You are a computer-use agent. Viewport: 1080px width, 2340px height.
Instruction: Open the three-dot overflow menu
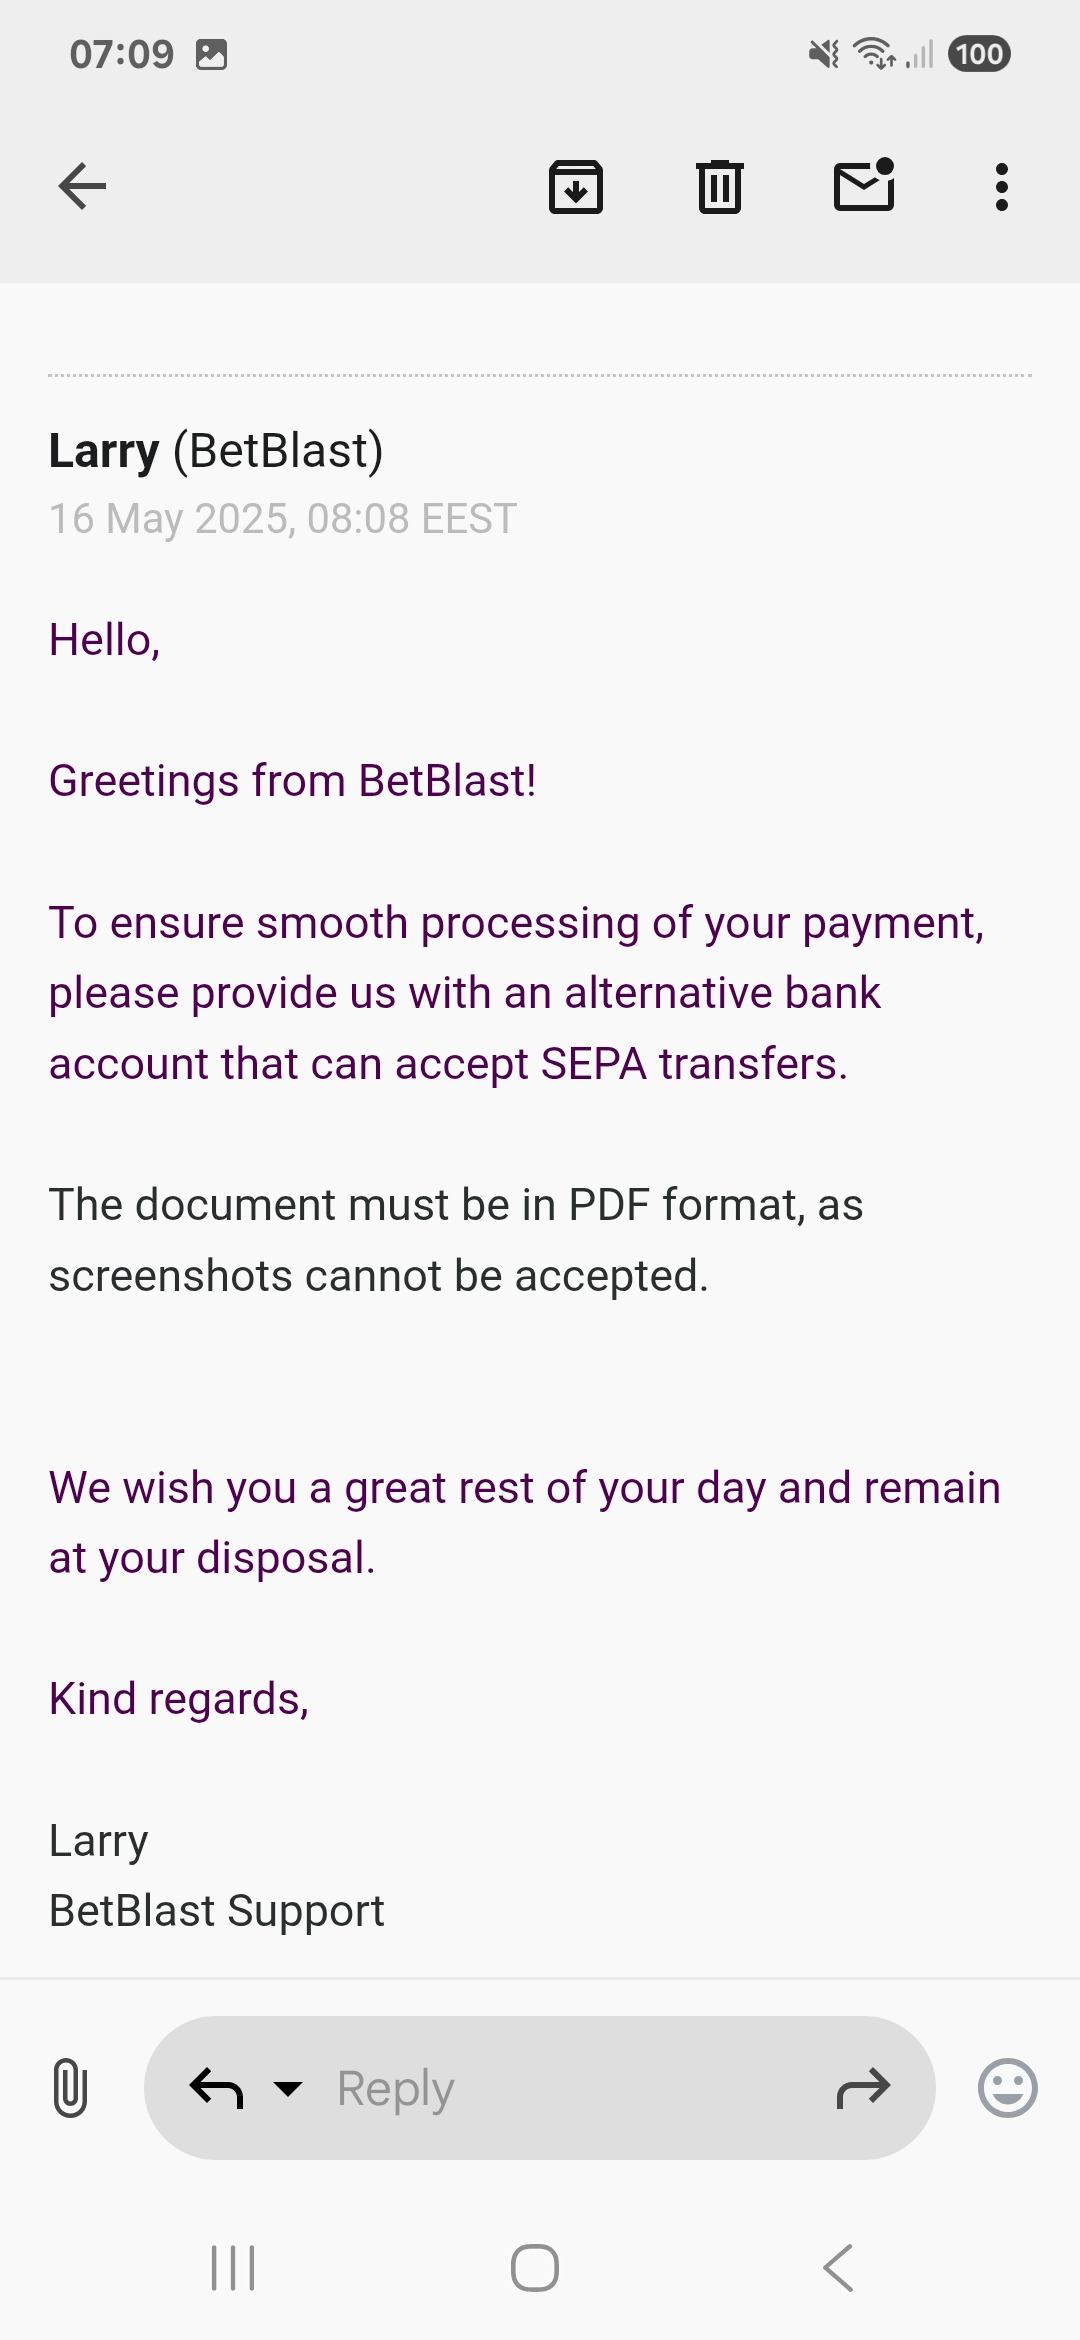click(x=1001, y=186)
